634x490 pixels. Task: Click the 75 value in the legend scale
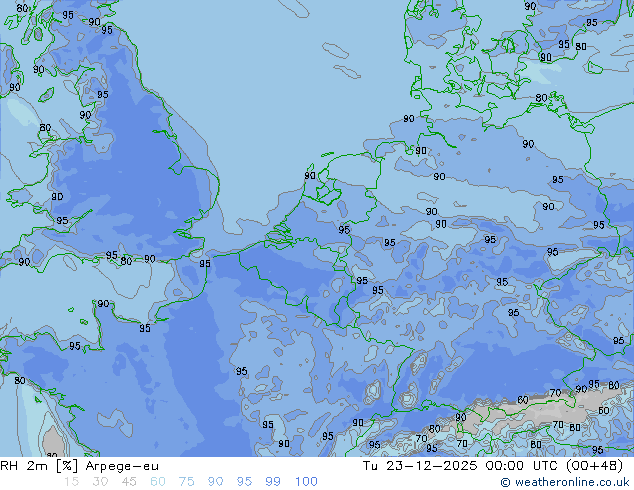pyautogui.click(x=186, y=482)
